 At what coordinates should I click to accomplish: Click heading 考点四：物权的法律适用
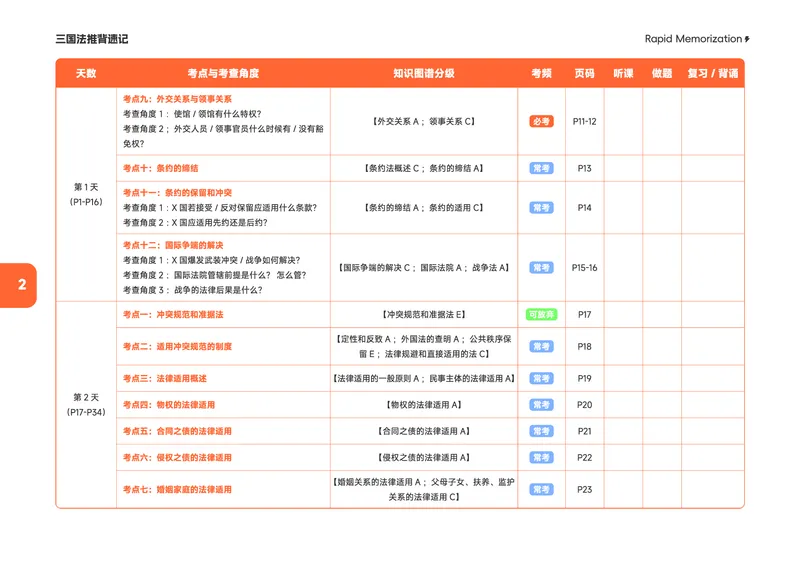pyautogui.click(x=169, y=405)
